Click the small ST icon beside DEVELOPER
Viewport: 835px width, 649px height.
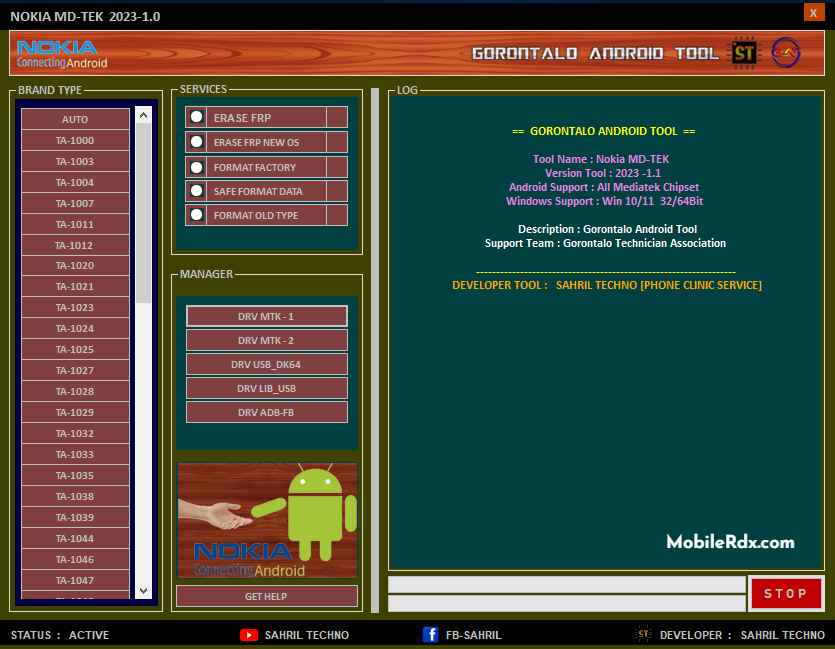click(643, 634)
